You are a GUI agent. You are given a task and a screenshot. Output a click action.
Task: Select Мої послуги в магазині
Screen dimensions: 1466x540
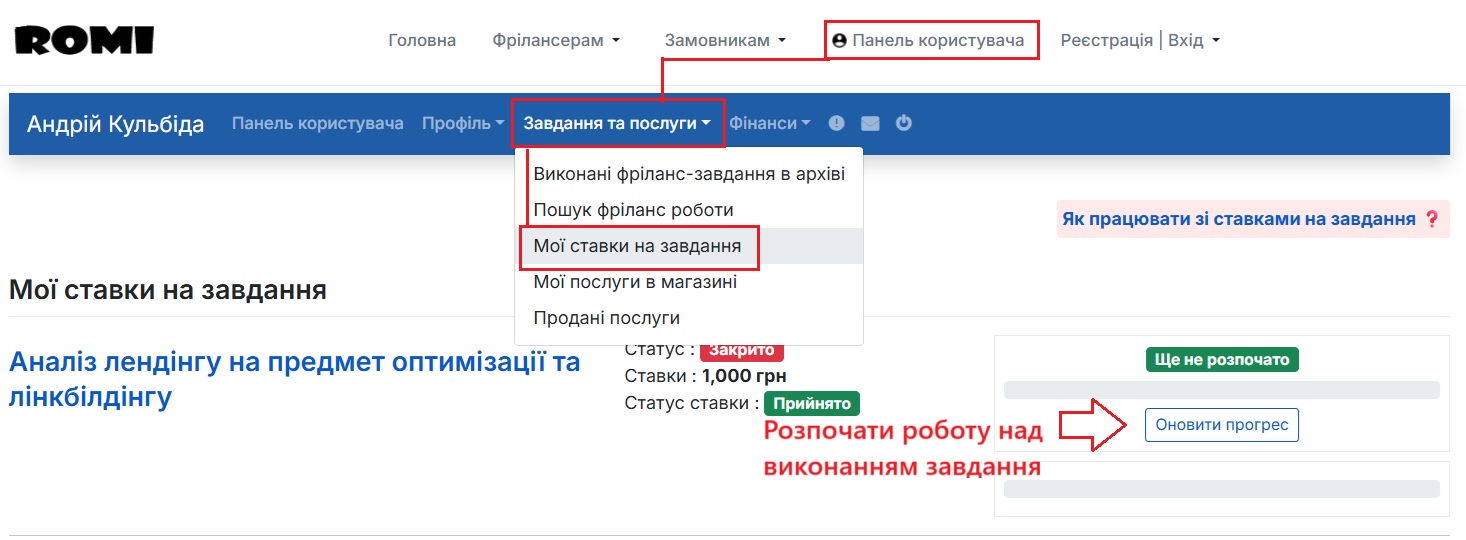[x=689, y=282]
